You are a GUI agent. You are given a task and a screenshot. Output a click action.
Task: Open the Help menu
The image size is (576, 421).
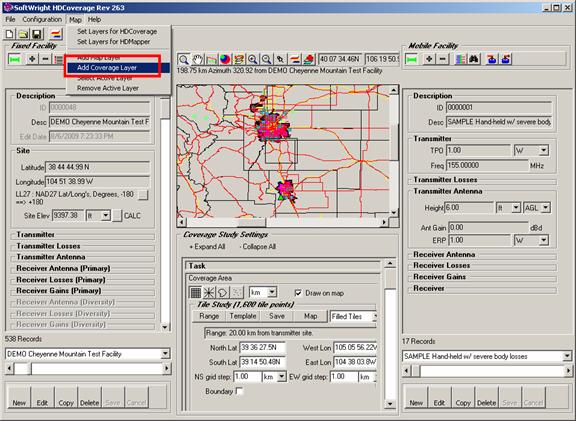point(94,19)
